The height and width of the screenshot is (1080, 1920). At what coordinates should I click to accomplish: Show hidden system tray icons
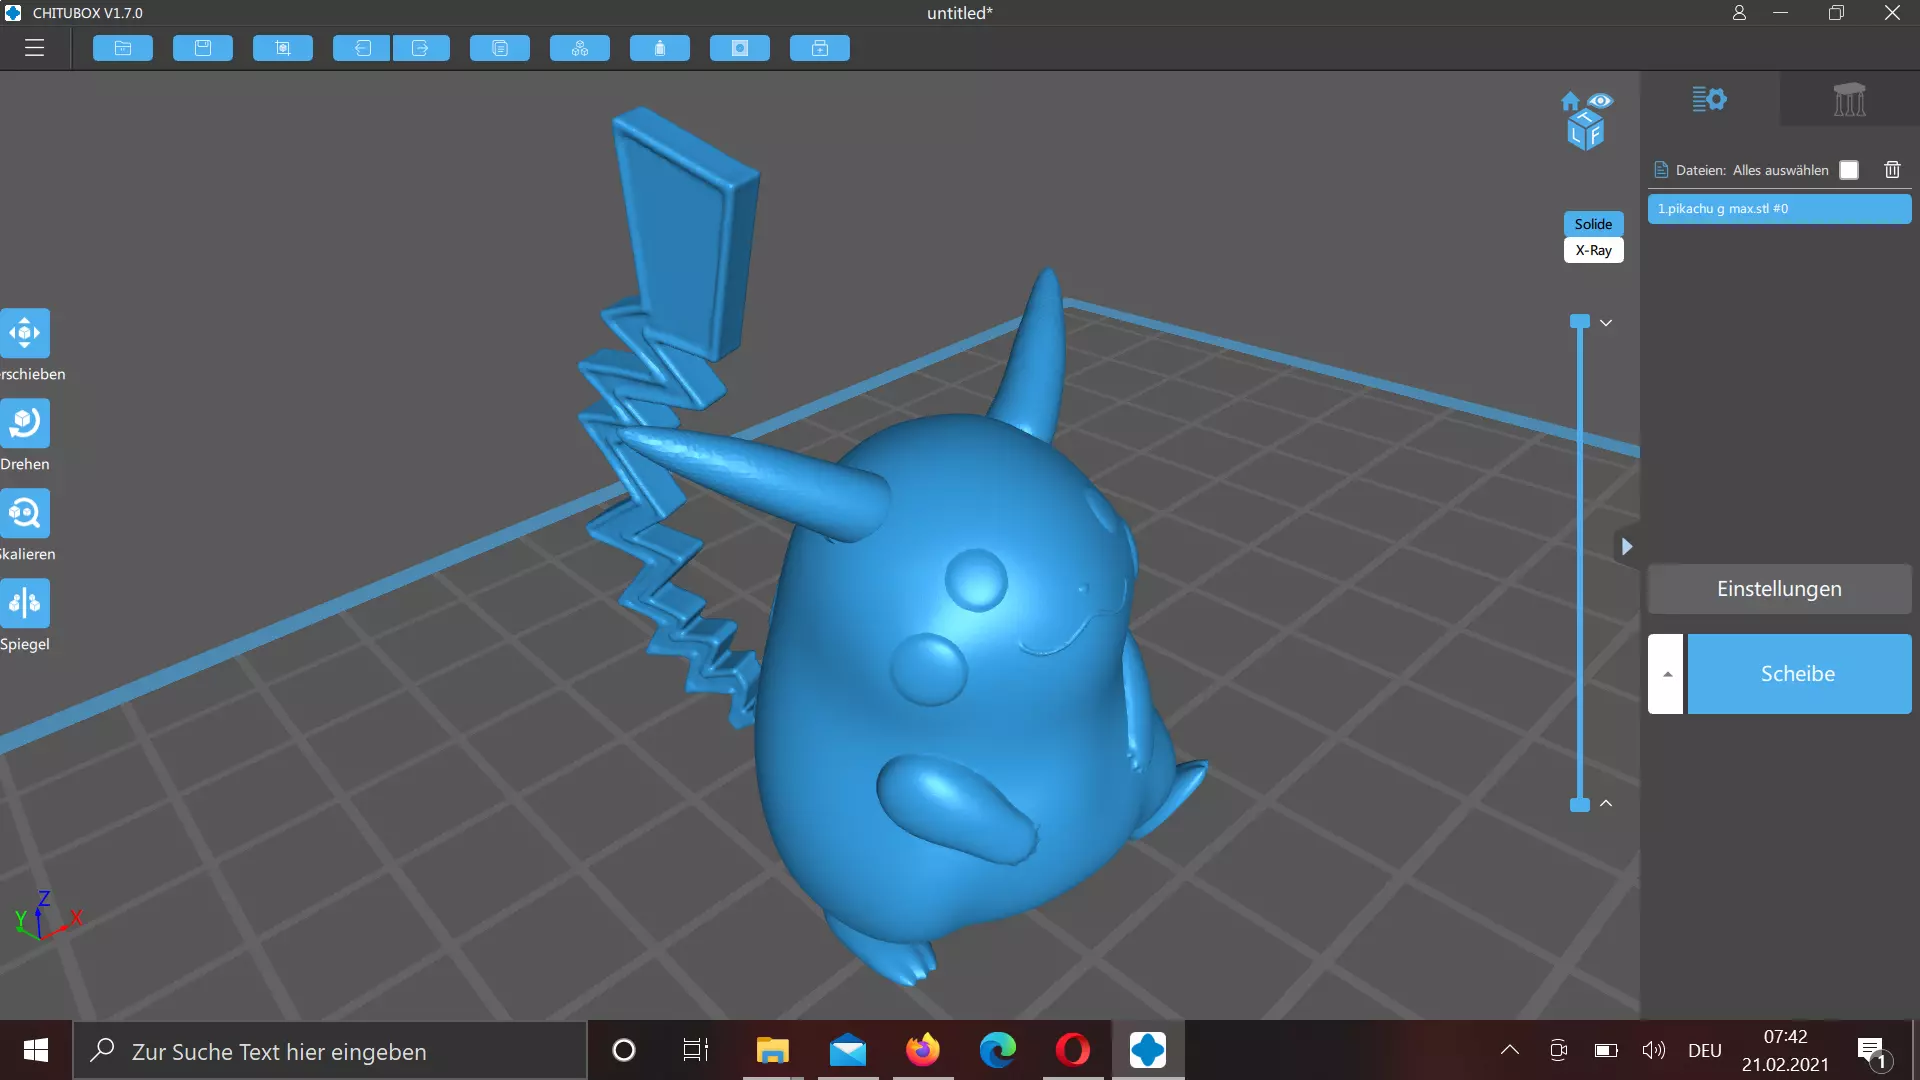1510,1050
